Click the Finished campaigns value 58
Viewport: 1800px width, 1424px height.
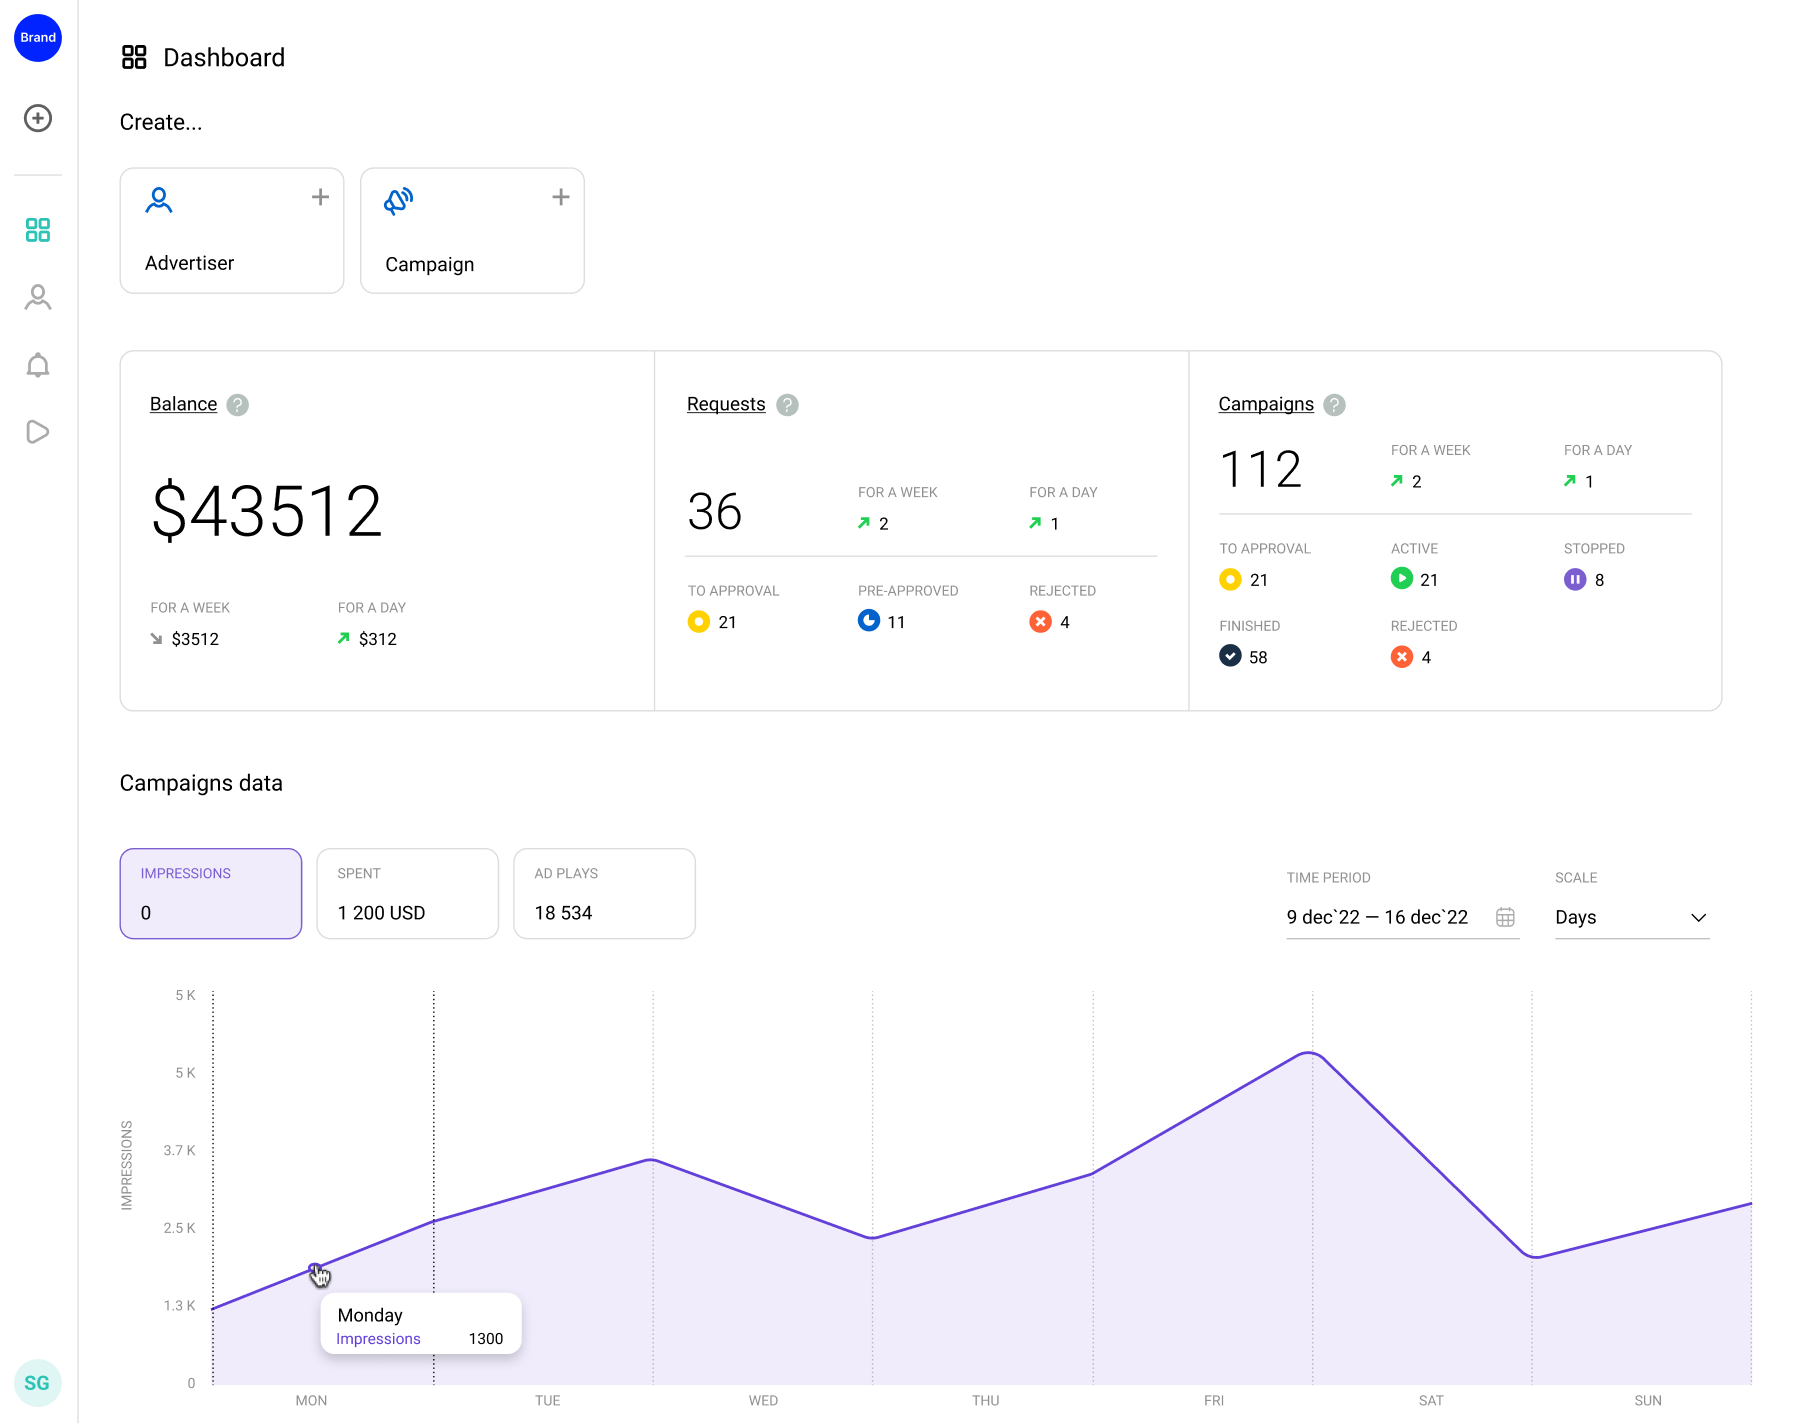coord(1258,657)
